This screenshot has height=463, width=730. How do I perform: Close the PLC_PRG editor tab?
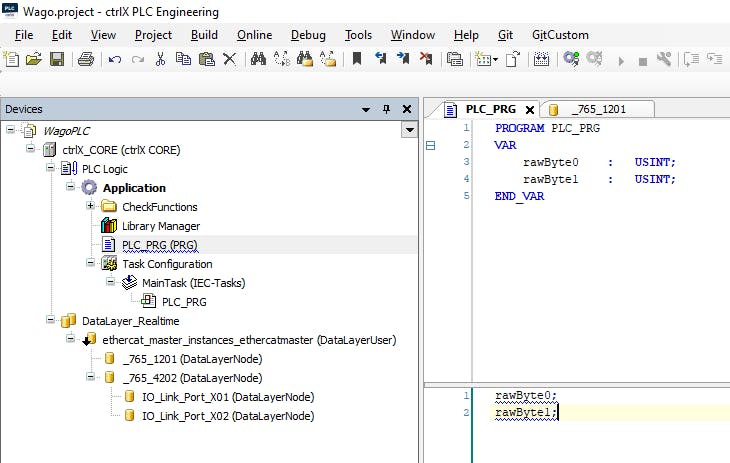coord(529,110)
